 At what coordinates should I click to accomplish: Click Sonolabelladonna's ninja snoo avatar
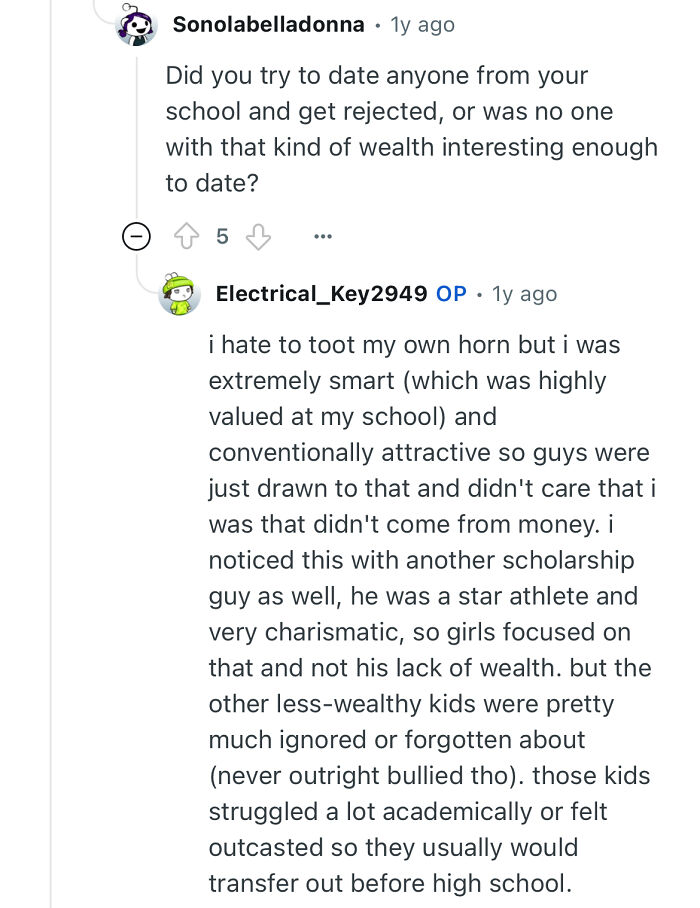coord(135,25)
